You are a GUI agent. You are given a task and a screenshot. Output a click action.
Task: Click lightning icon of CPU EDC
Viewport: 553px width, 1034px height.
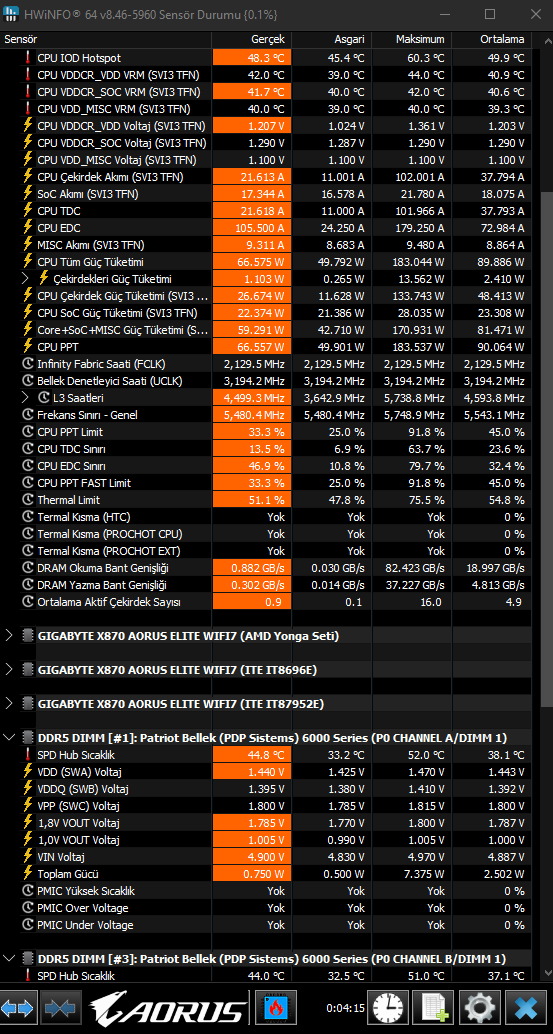(x=28, y=228)
